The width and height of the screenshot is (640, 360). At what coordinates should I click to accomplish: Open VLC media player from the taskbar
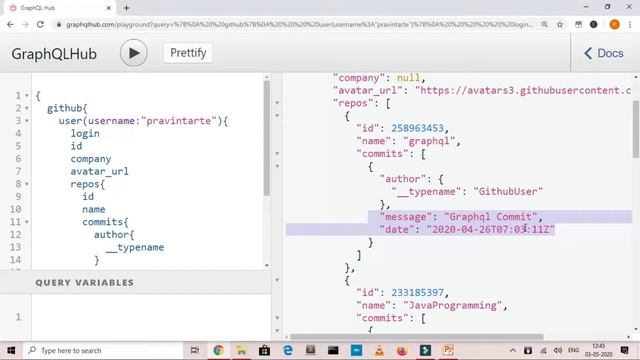click(x=379, y=350)
